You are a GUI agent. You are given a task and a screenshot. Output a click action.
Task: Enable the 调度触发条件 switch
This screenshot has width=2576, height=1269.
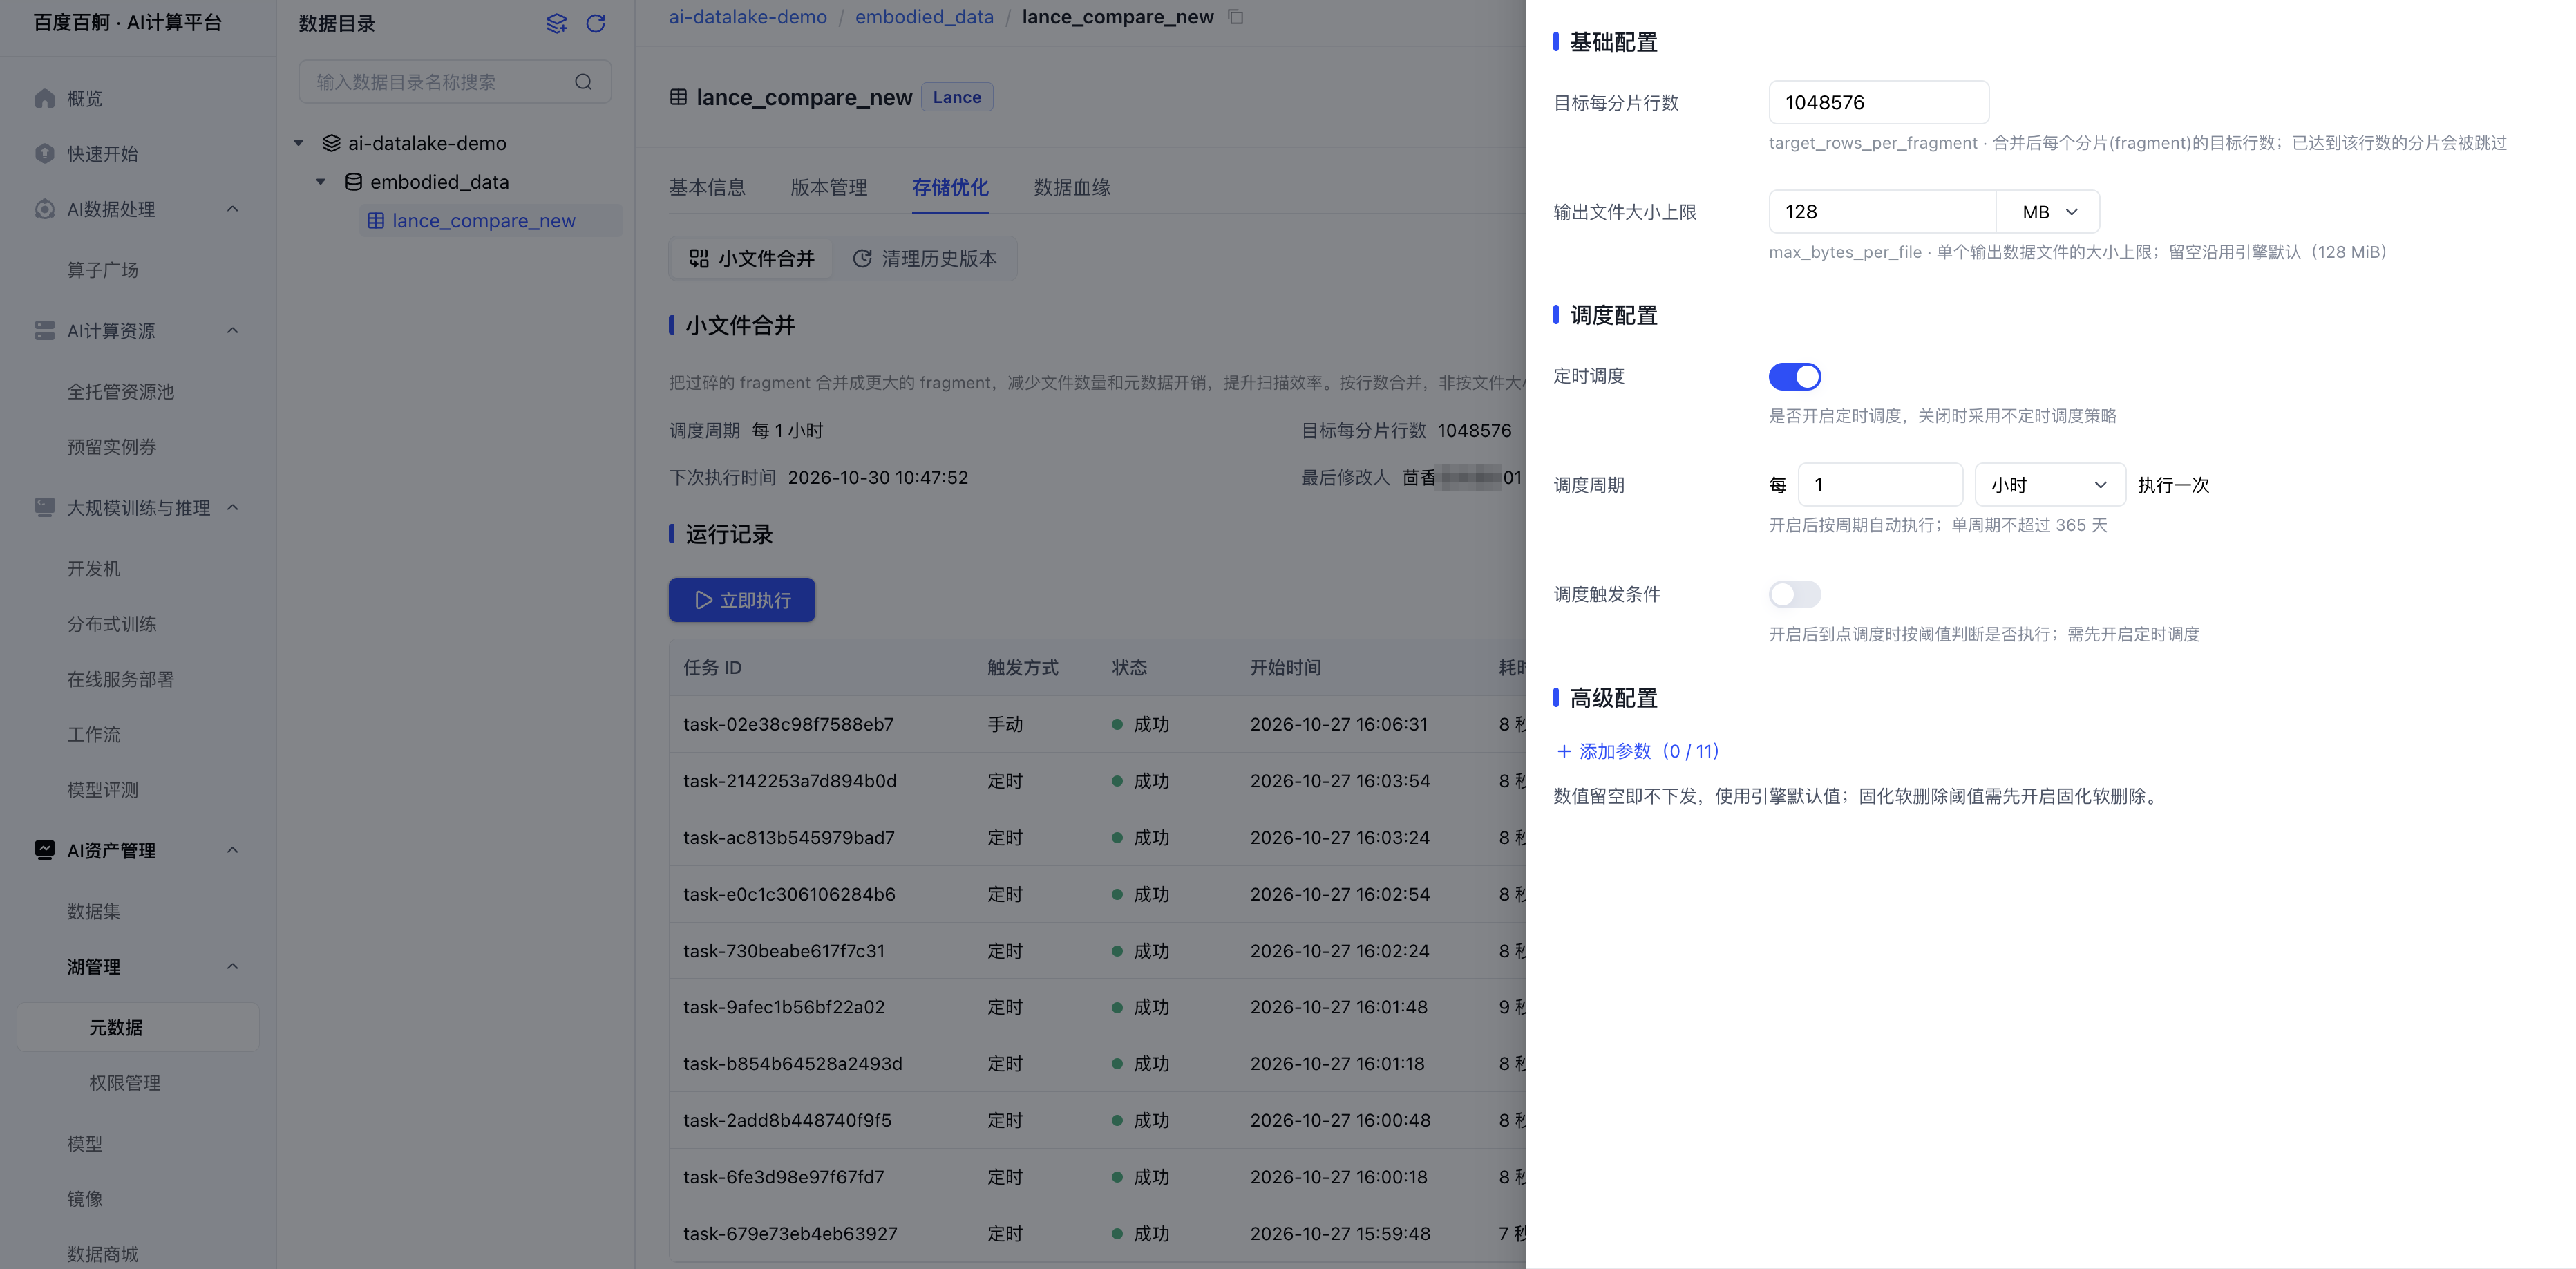(x=1794, y=595)
